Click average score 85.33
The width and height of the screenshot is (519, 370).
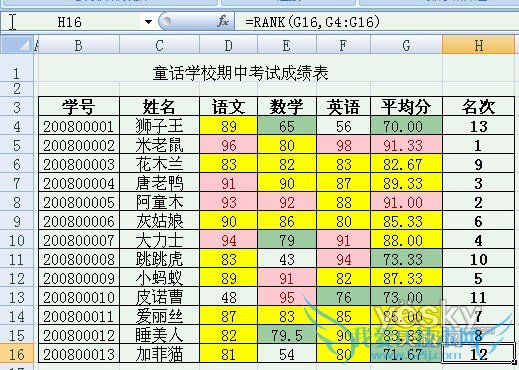coord(406,221)
